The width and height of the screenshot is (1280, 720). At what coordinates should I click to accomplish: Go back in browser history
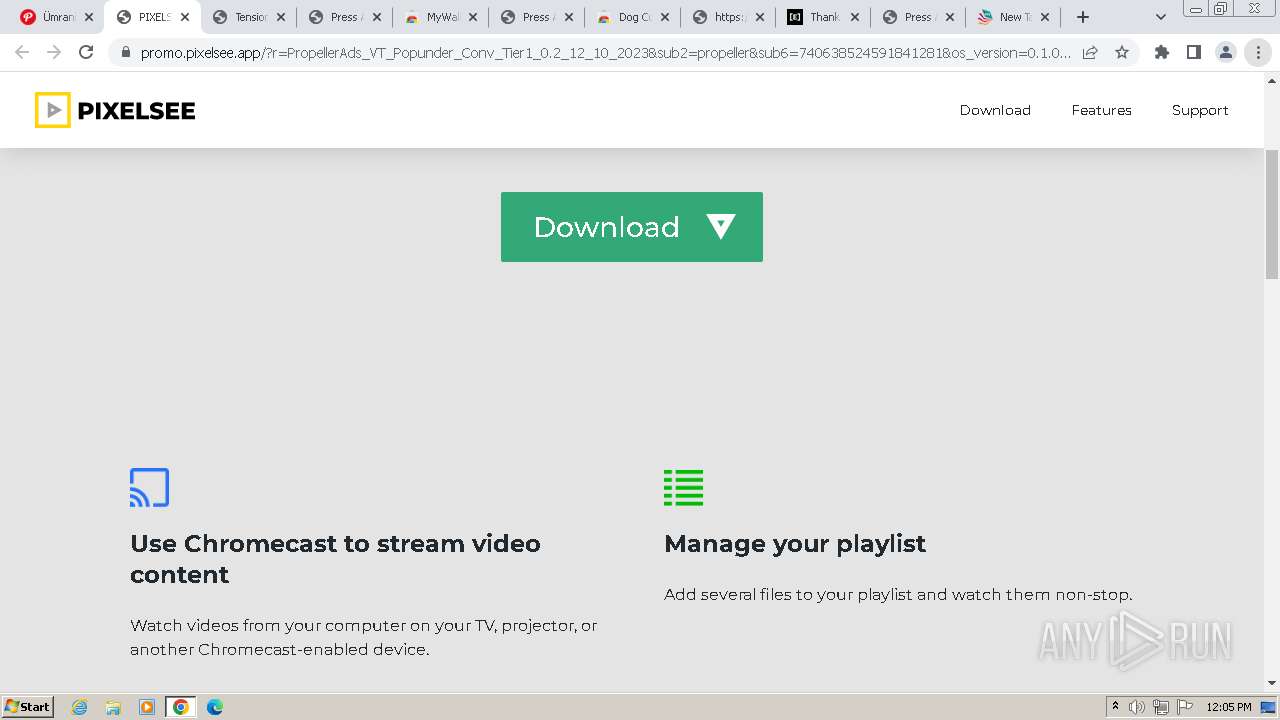click(22, 52)
